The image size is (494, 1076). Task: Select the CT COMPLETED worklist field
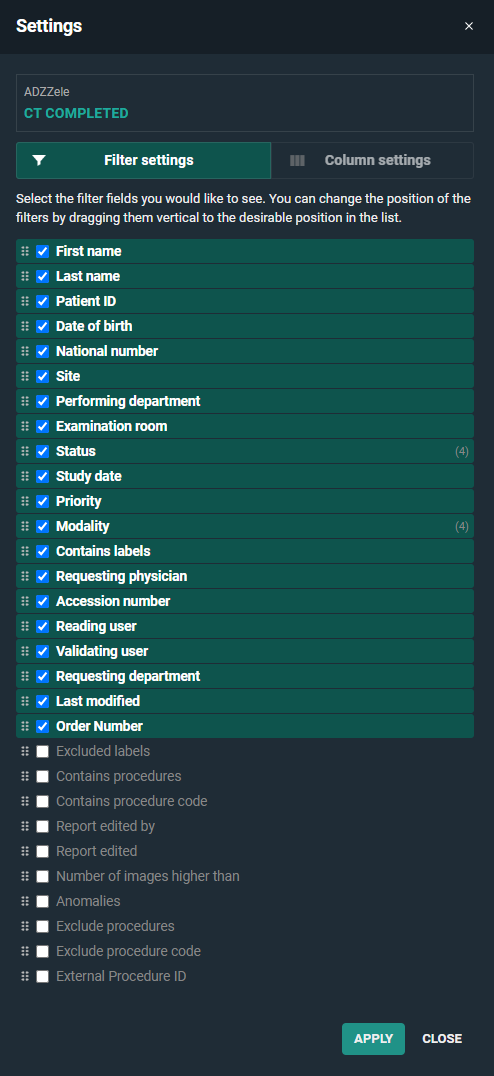pyautogui.click(x=245, y=103)
